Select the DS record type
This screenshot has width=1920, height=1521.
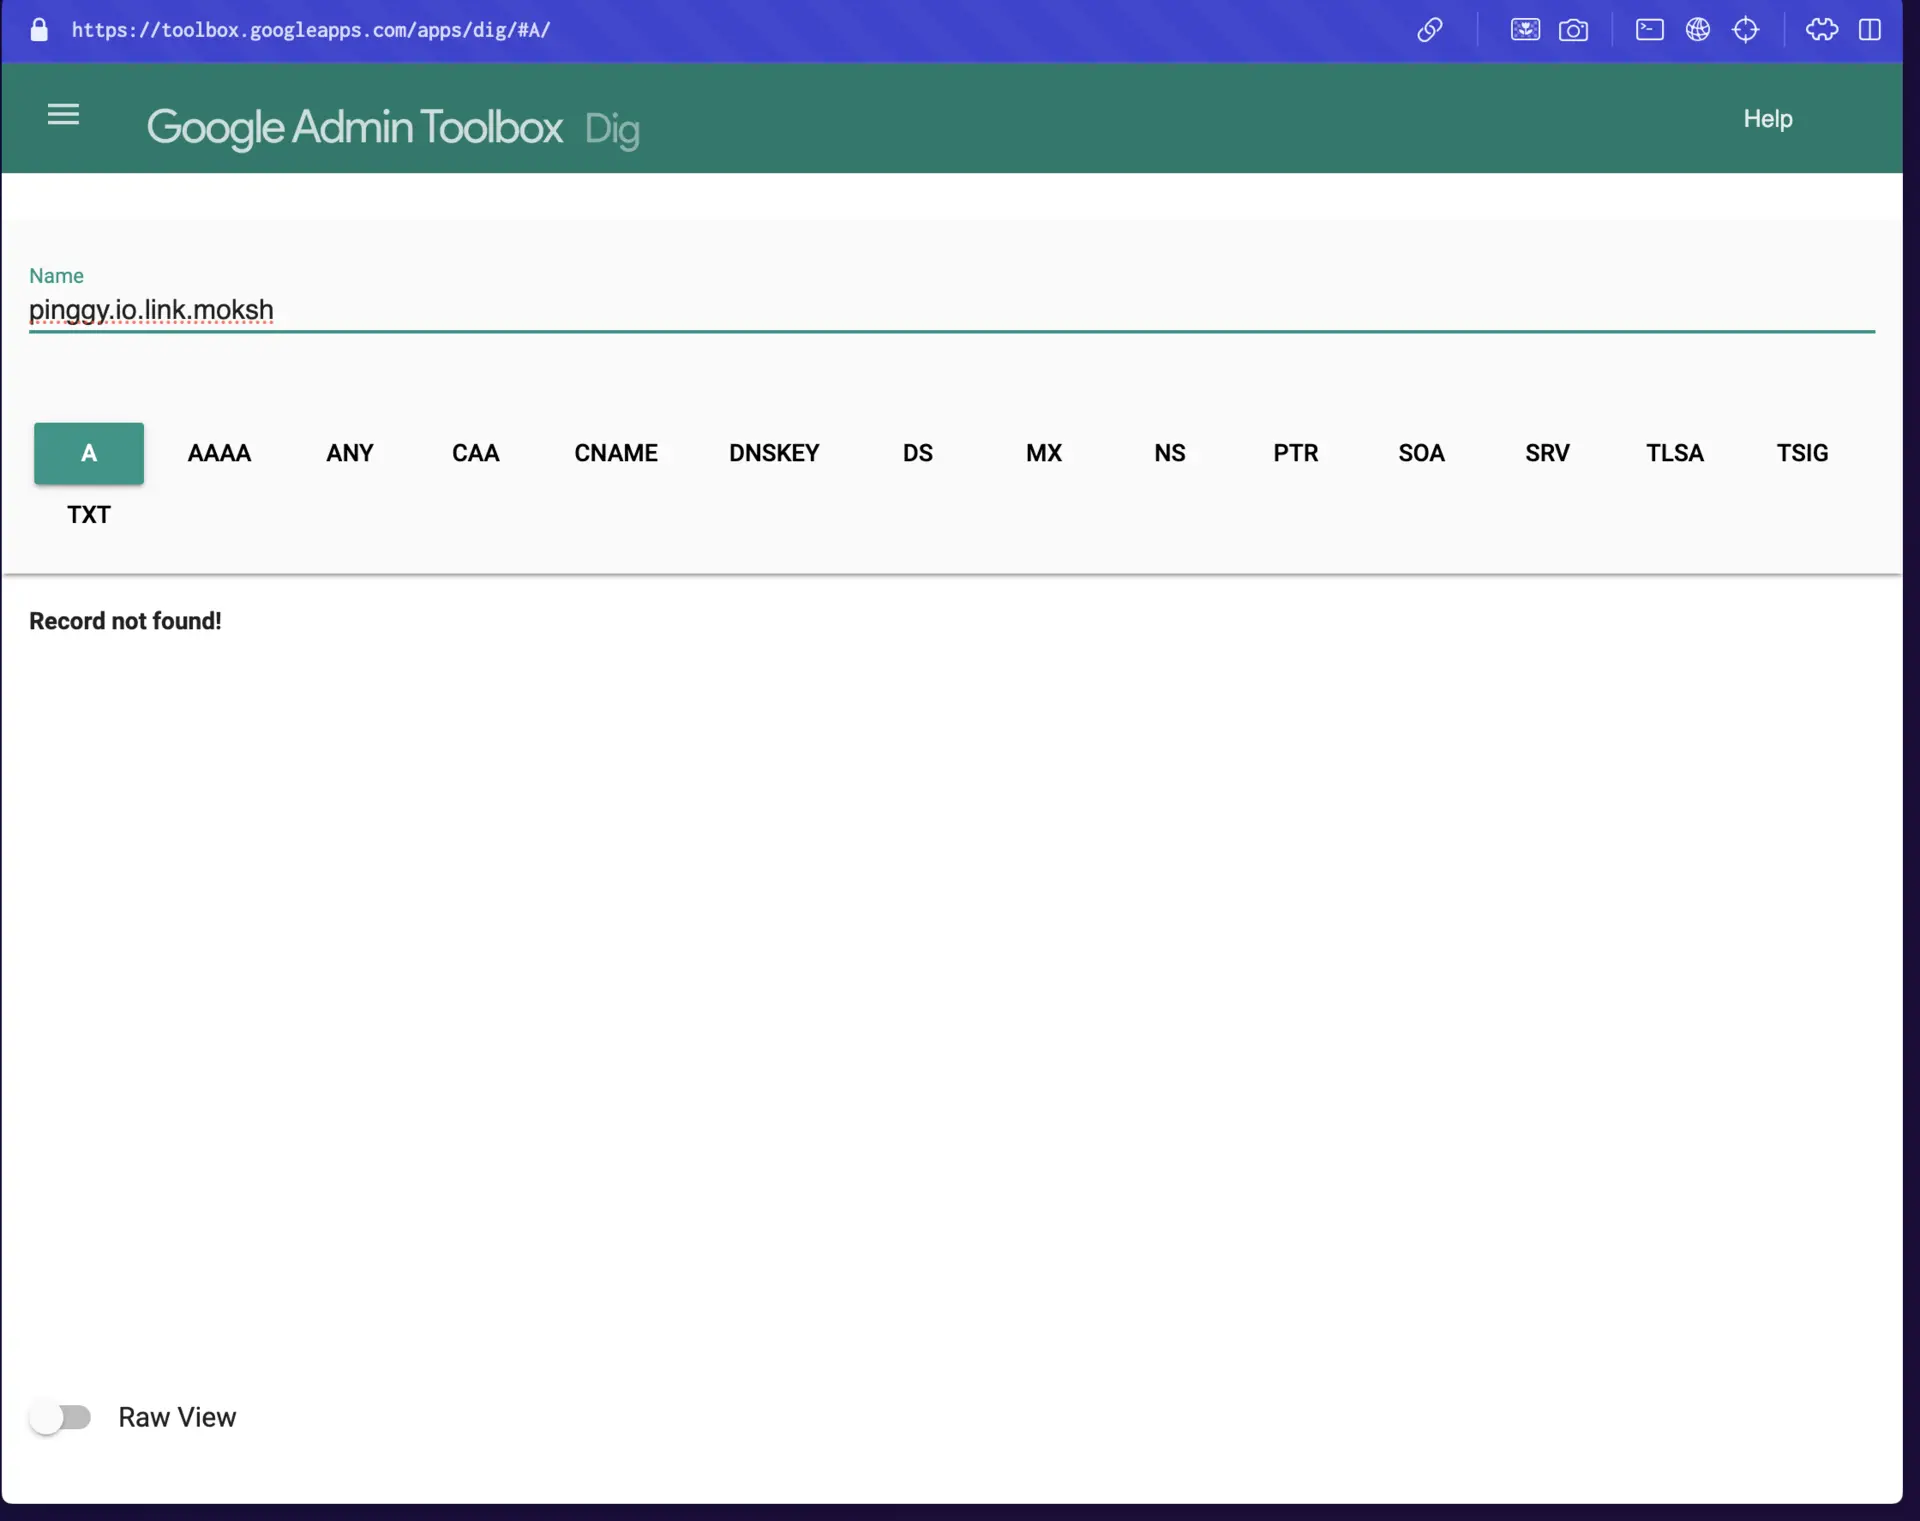point(916,452)
